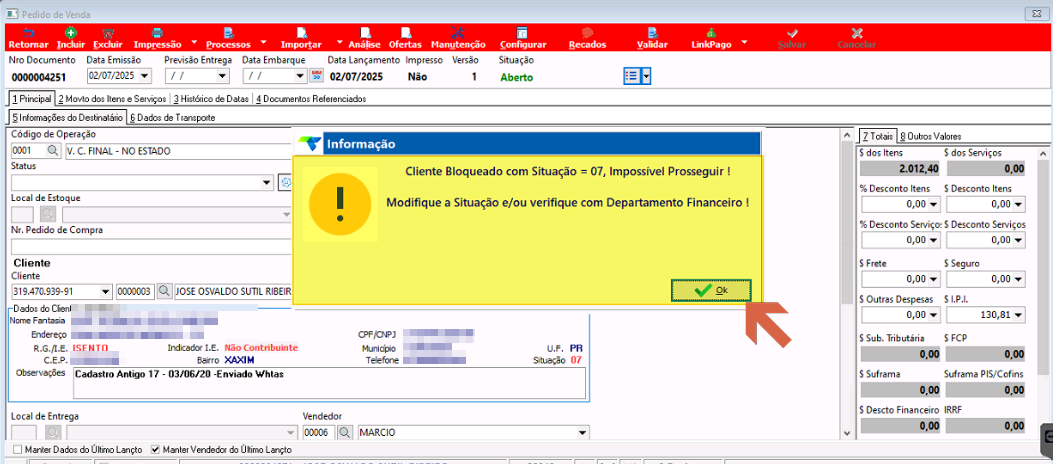
Task: Click the Cliente code field 0000003
Action: (135, 291)
